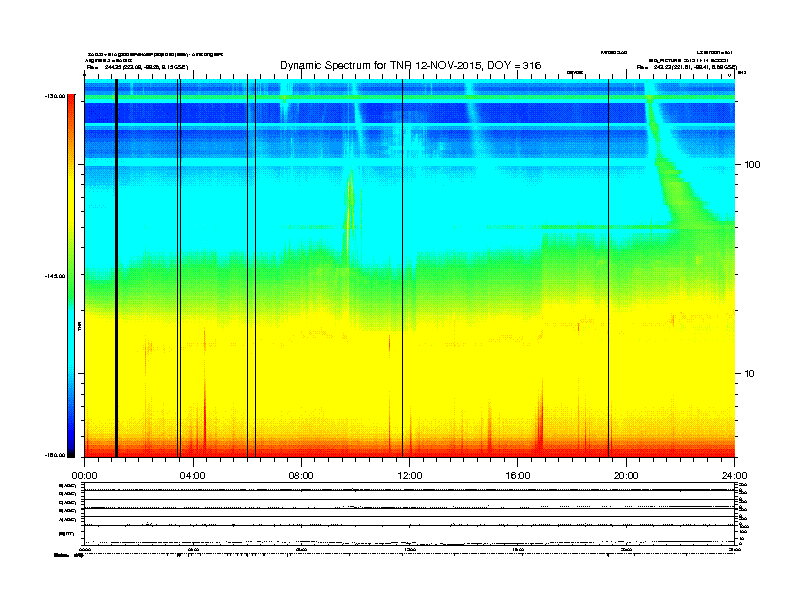Screen dimensions: 792x612
Task: Click the '20:00' time axis label
Action: pos(626,476)
